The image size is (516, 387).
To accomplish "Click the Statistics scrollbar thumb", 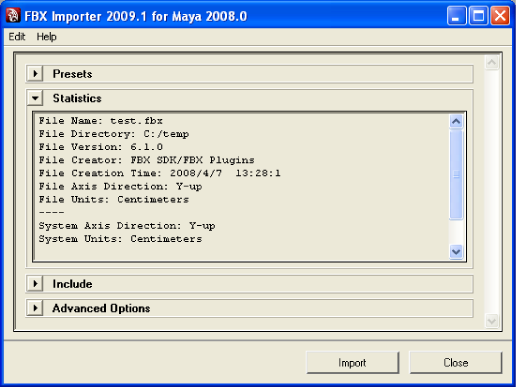I will 456,174.
